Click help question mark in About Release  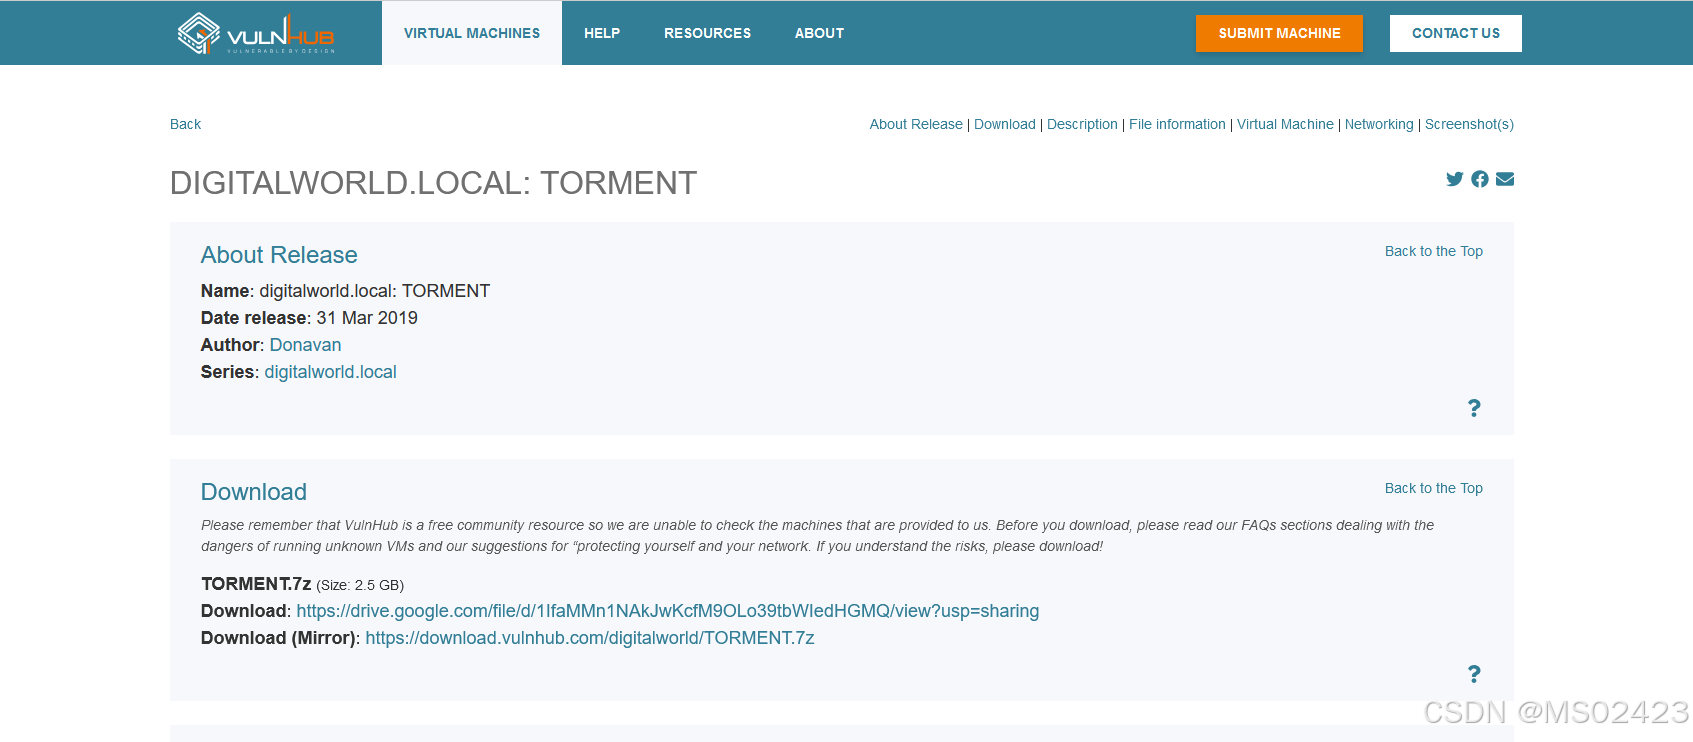coord(1474,408)
